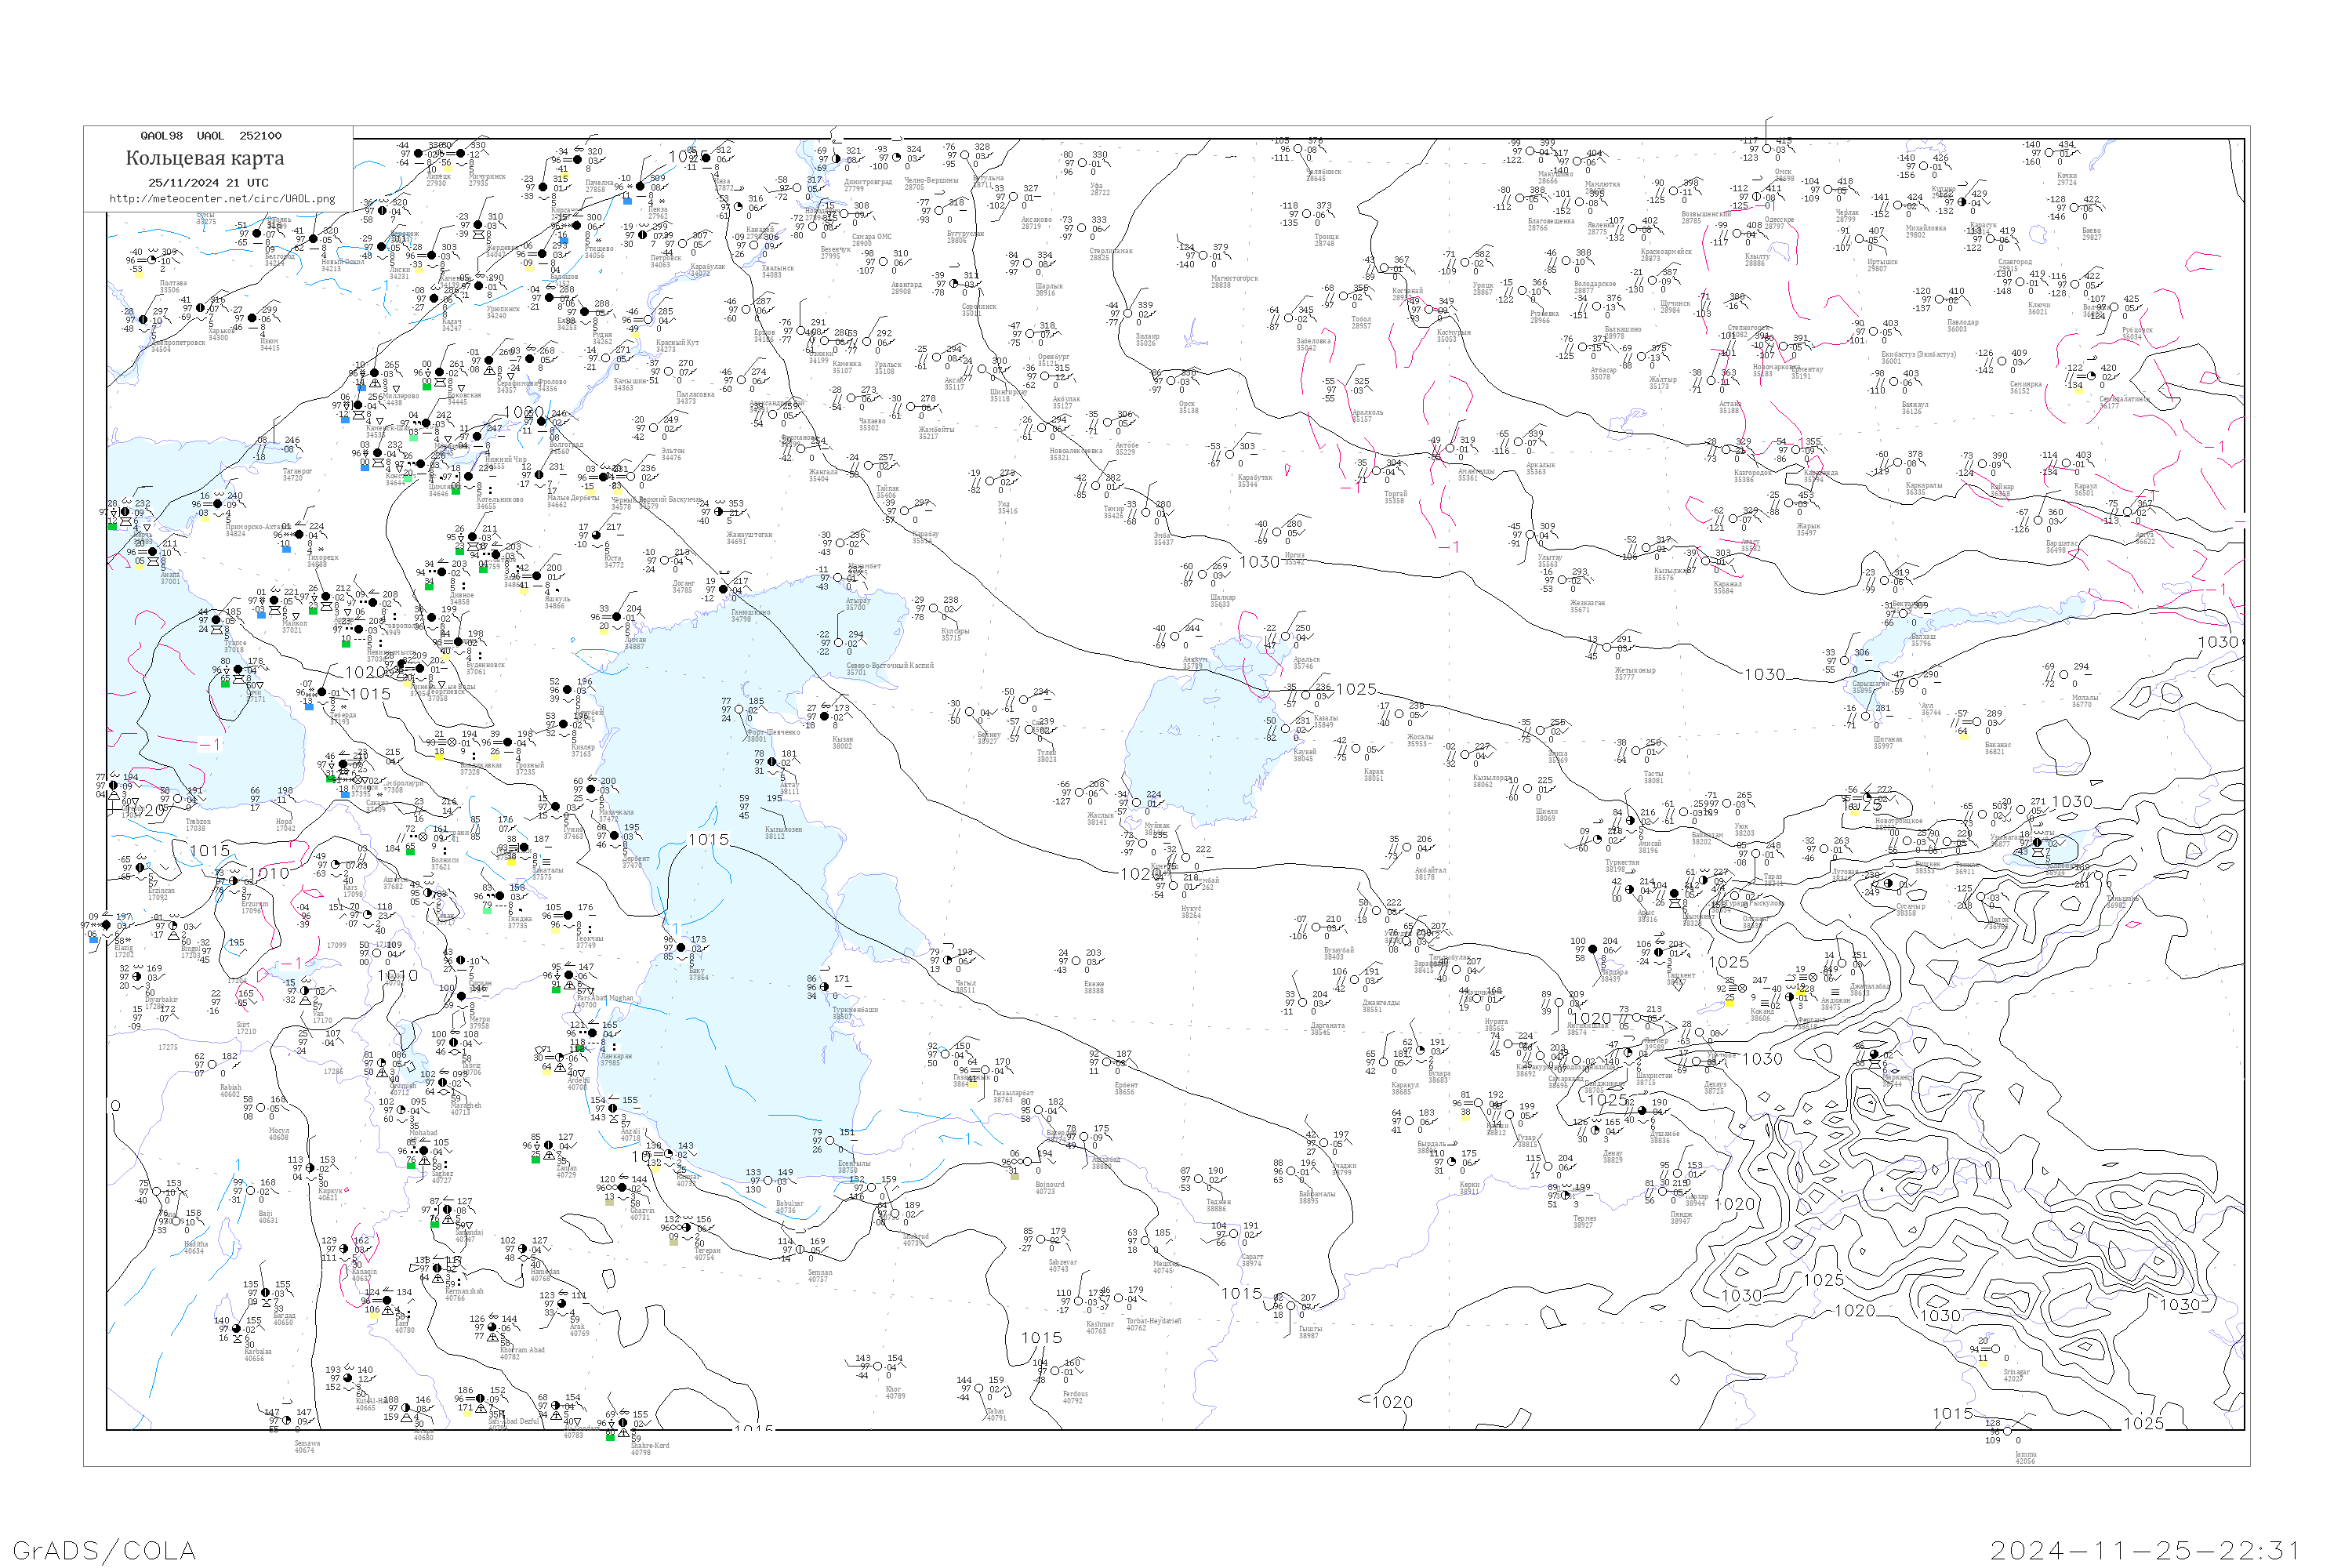Click the Волгоград 34560 station label
The height and width of the screenshot is (1568, 2352).
click(565, 447)
